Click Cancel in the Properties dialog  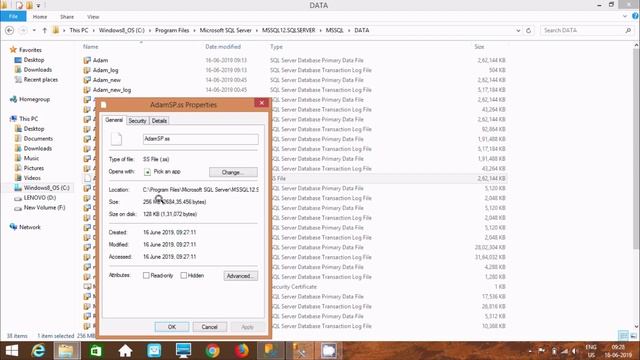coord(209,327)
